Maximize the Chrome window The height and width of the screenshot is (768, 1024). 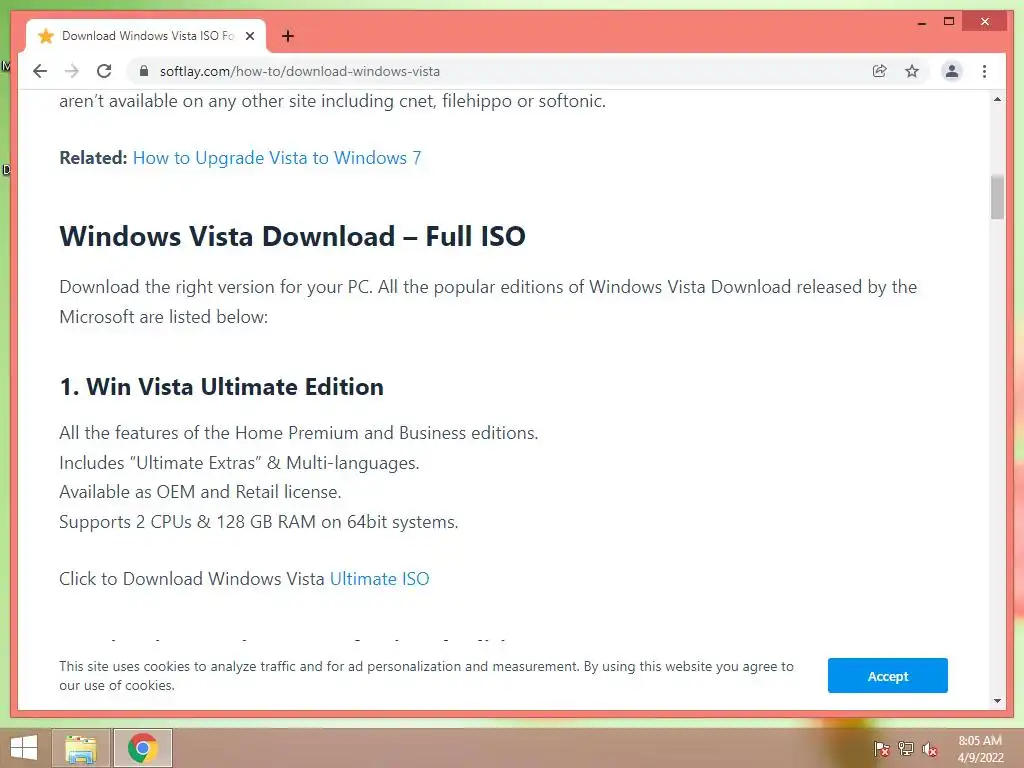pos(949,22)
